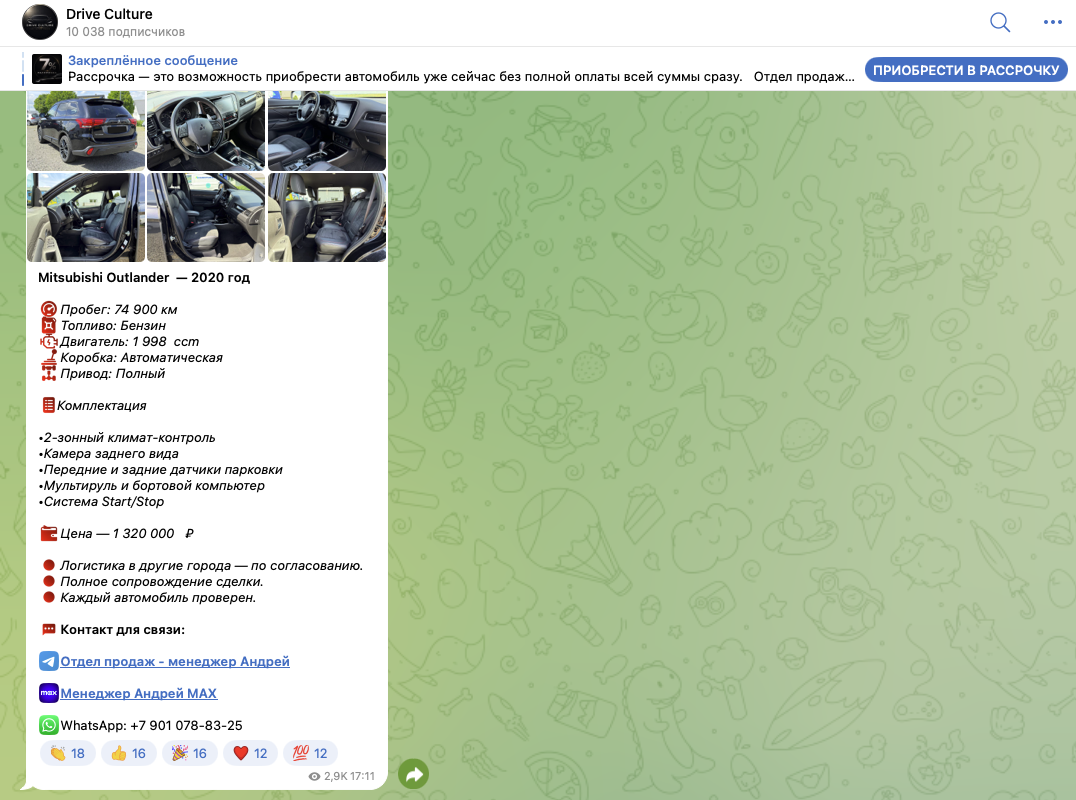The image size is (1076, 800).
Task: Open the front seats through open door photo
Action: tap(86, 217)
